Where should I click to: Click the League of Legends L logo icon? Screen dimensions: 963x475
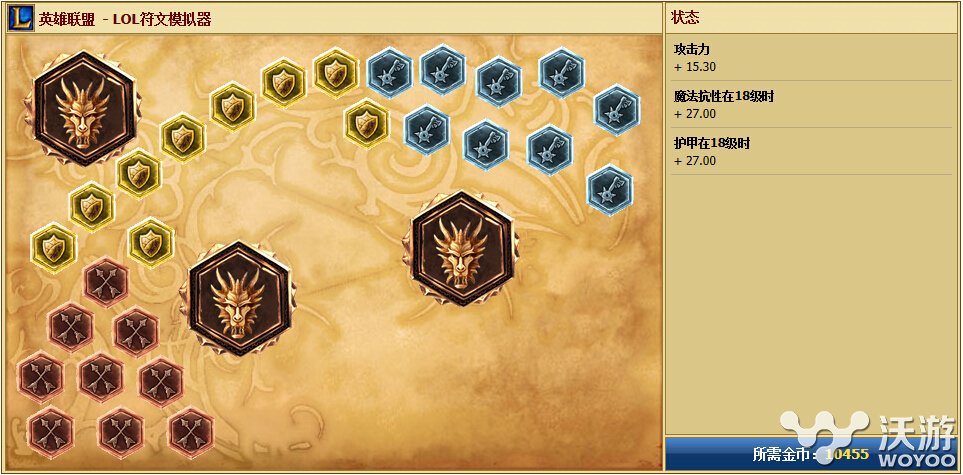tap(21, 19)
